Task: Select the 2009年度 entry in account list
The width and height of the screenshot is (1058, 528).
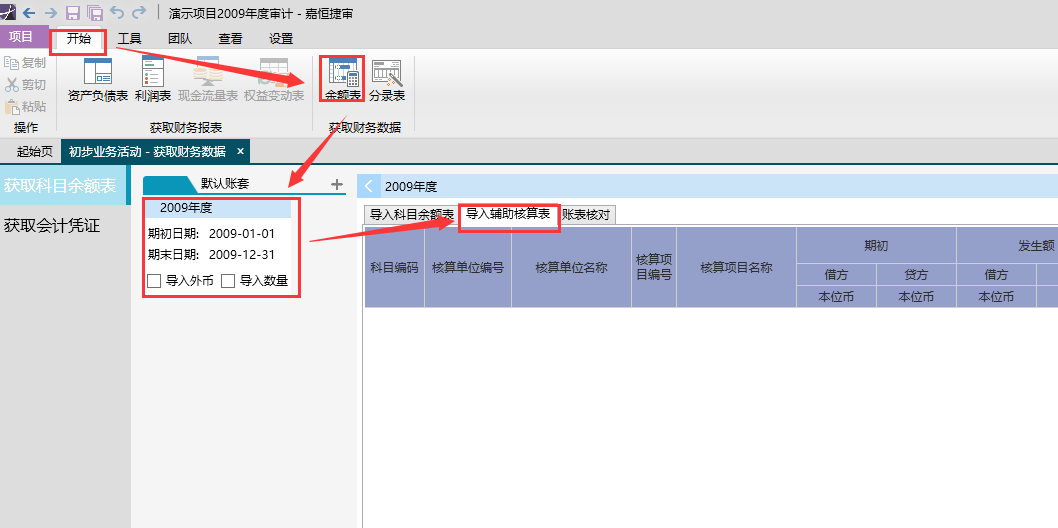Action: tap(217, 208)
